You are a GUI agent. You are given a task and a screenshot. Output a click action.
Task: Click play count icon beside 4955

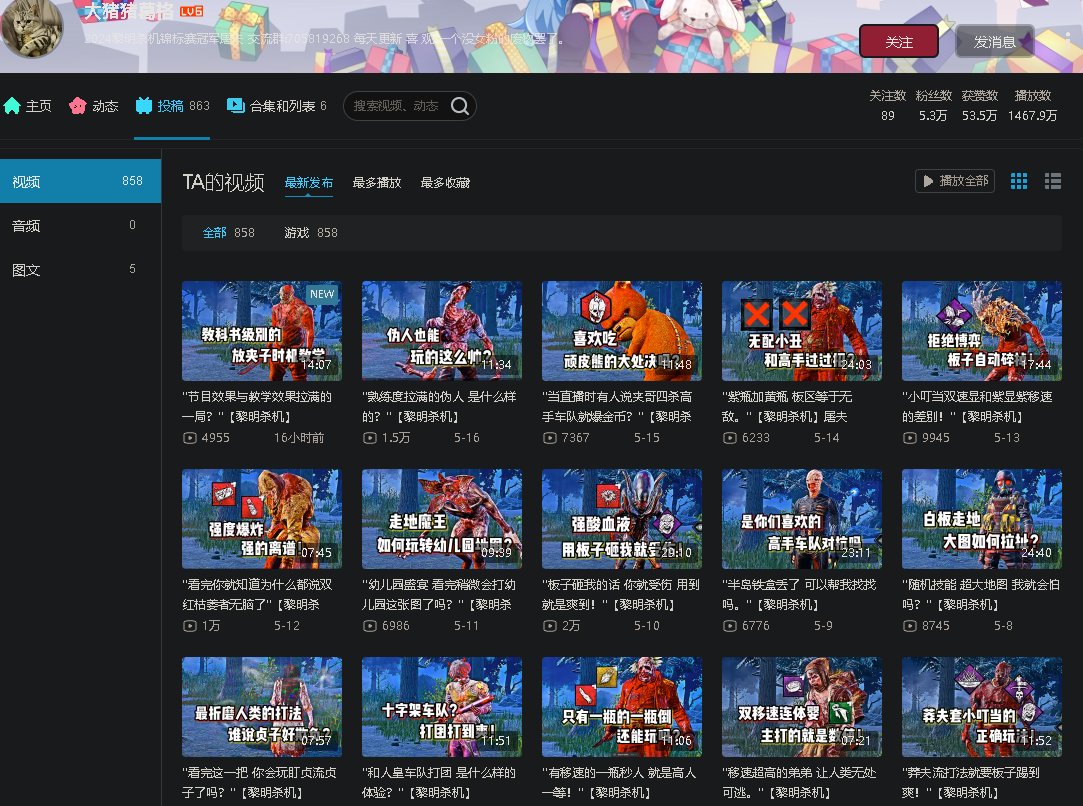(x=189, y=438)
